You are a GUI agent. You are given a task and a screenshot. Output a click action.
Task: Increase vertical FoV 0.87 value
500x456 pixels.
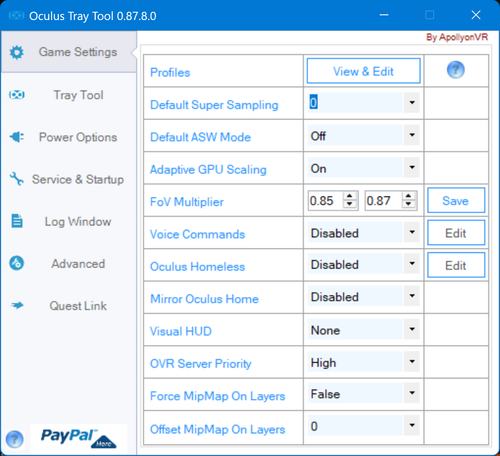(x=409, y=196)
